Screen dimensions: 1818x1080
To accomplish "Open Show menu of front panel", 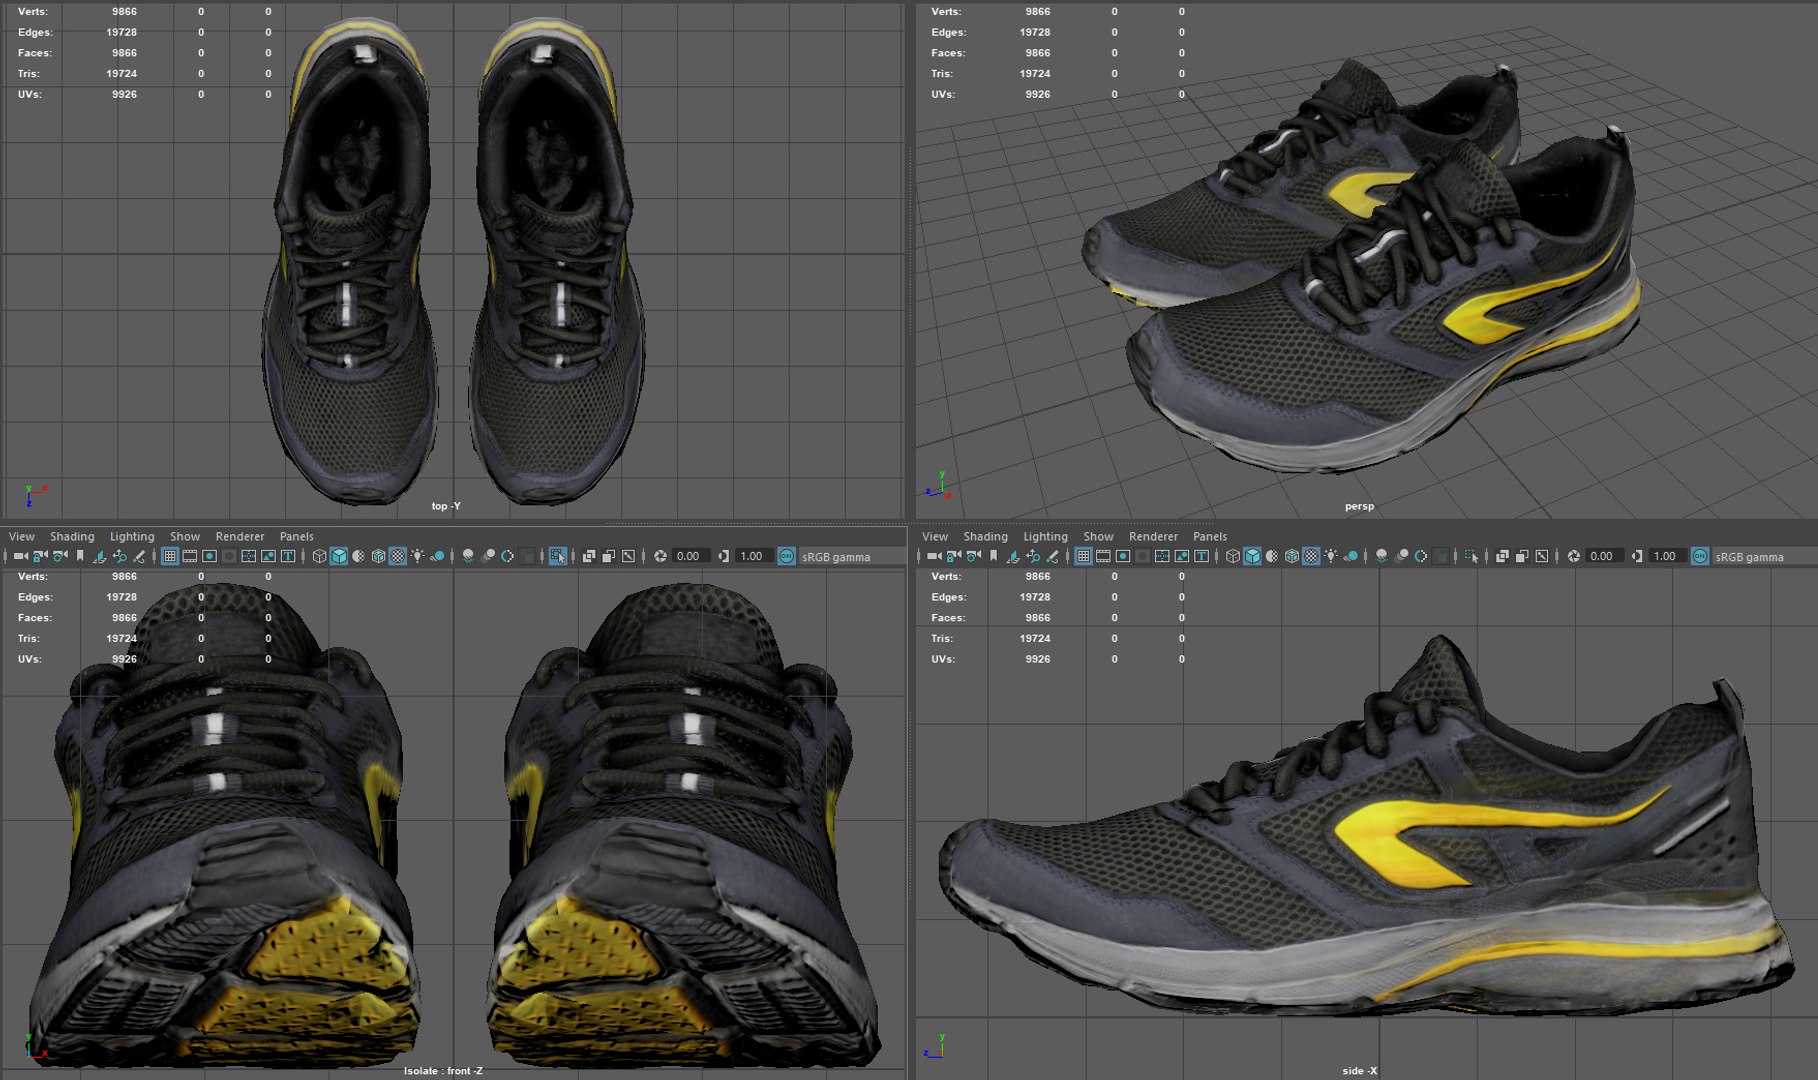I will pos(185,536).
